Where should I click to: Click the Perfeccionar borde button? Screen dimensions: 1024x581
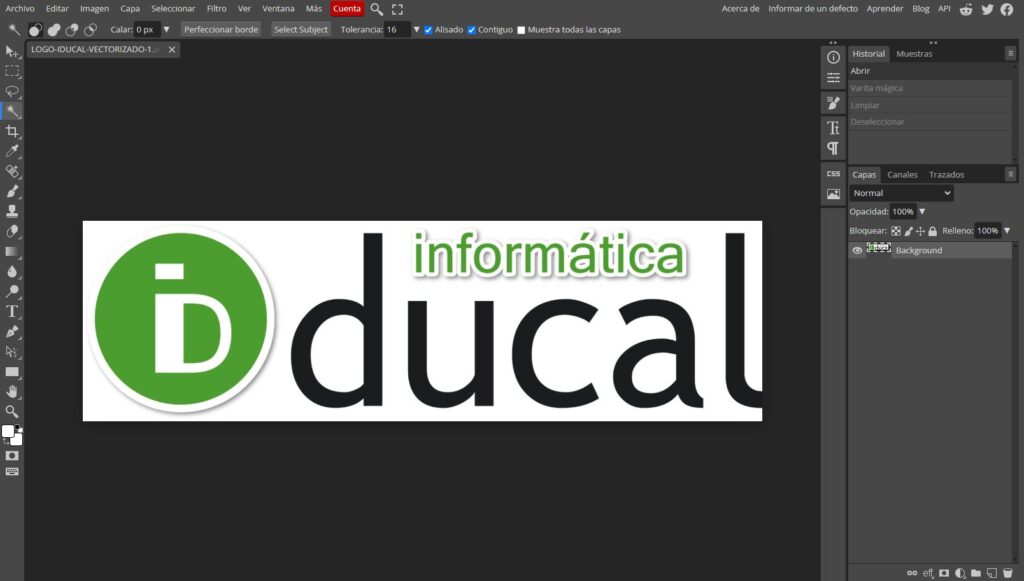(221, 29)
